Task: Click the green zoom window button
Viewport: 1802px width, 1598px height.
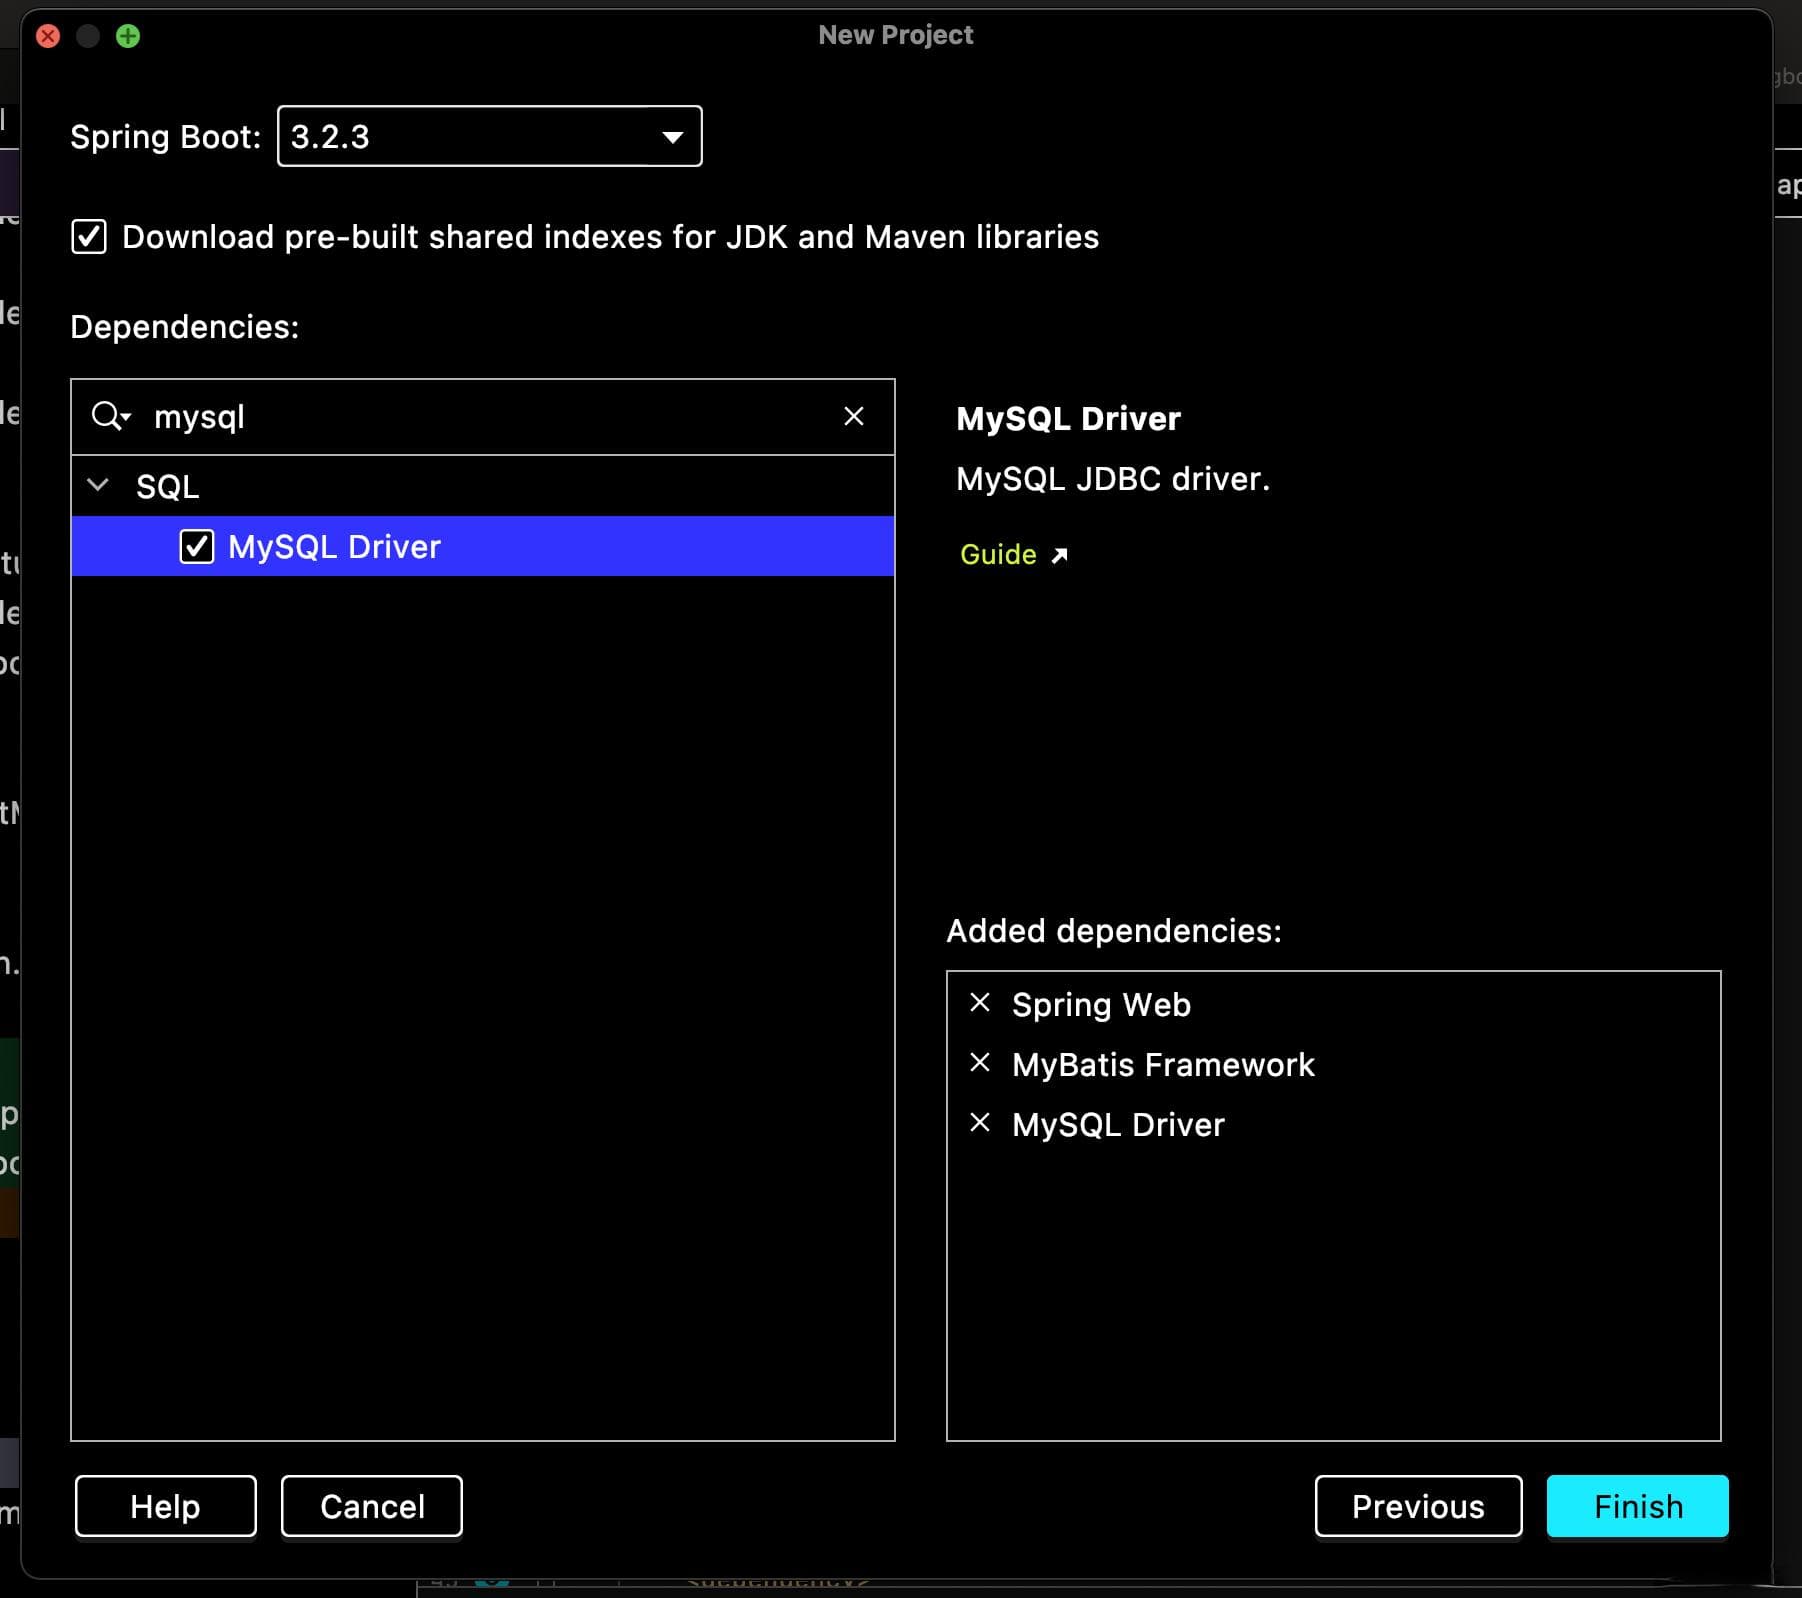Action: 128,36
